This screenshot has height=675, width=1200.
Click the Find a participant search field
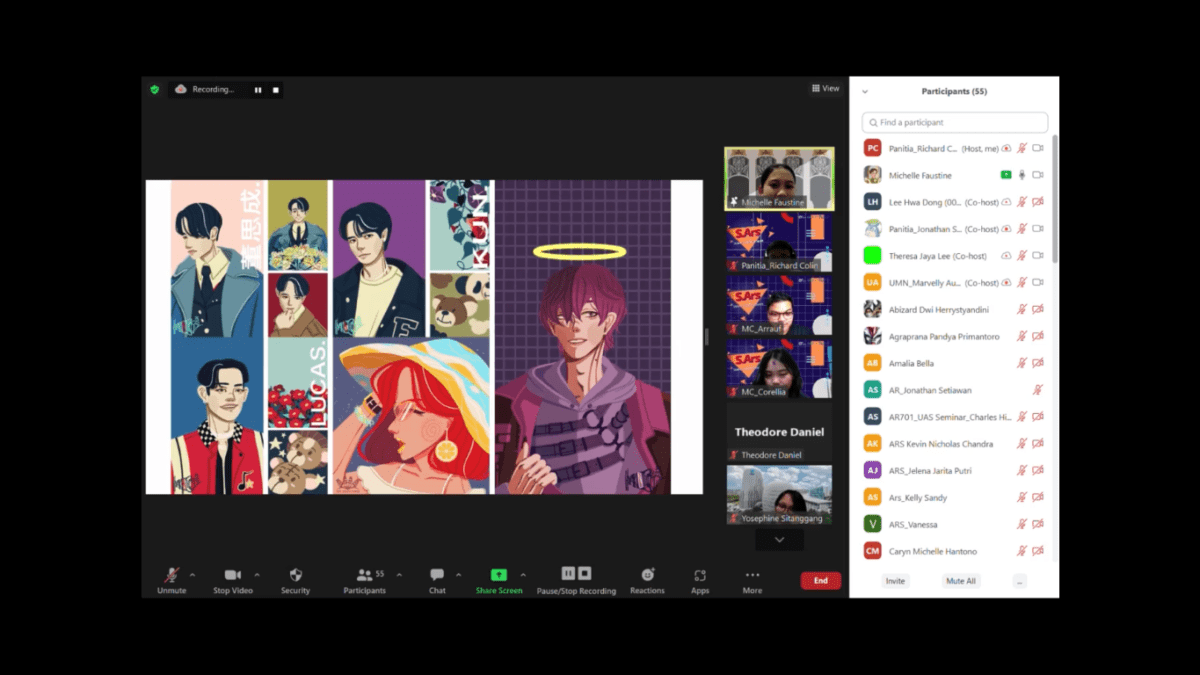coord(955,122)
